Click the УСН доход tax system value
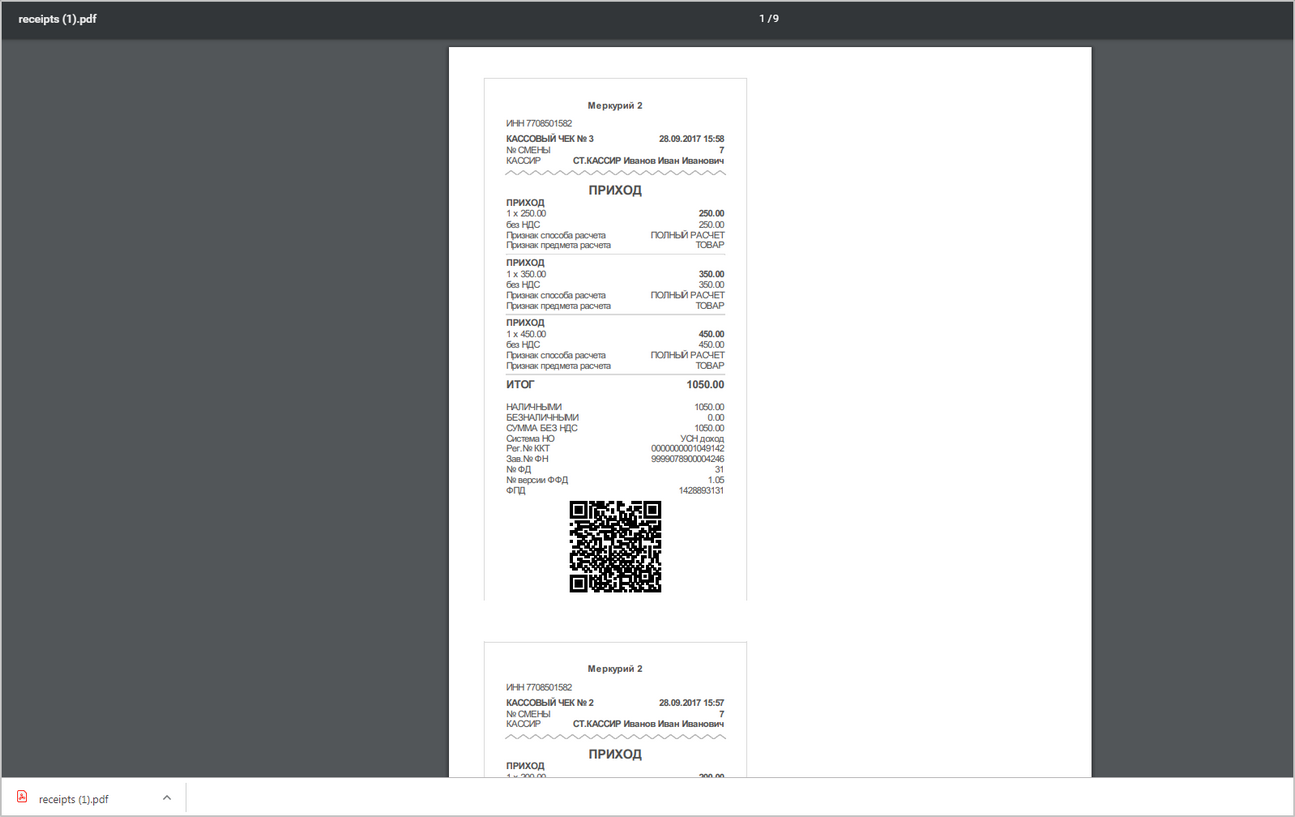 pyautogui.click(x=702, y=439)
